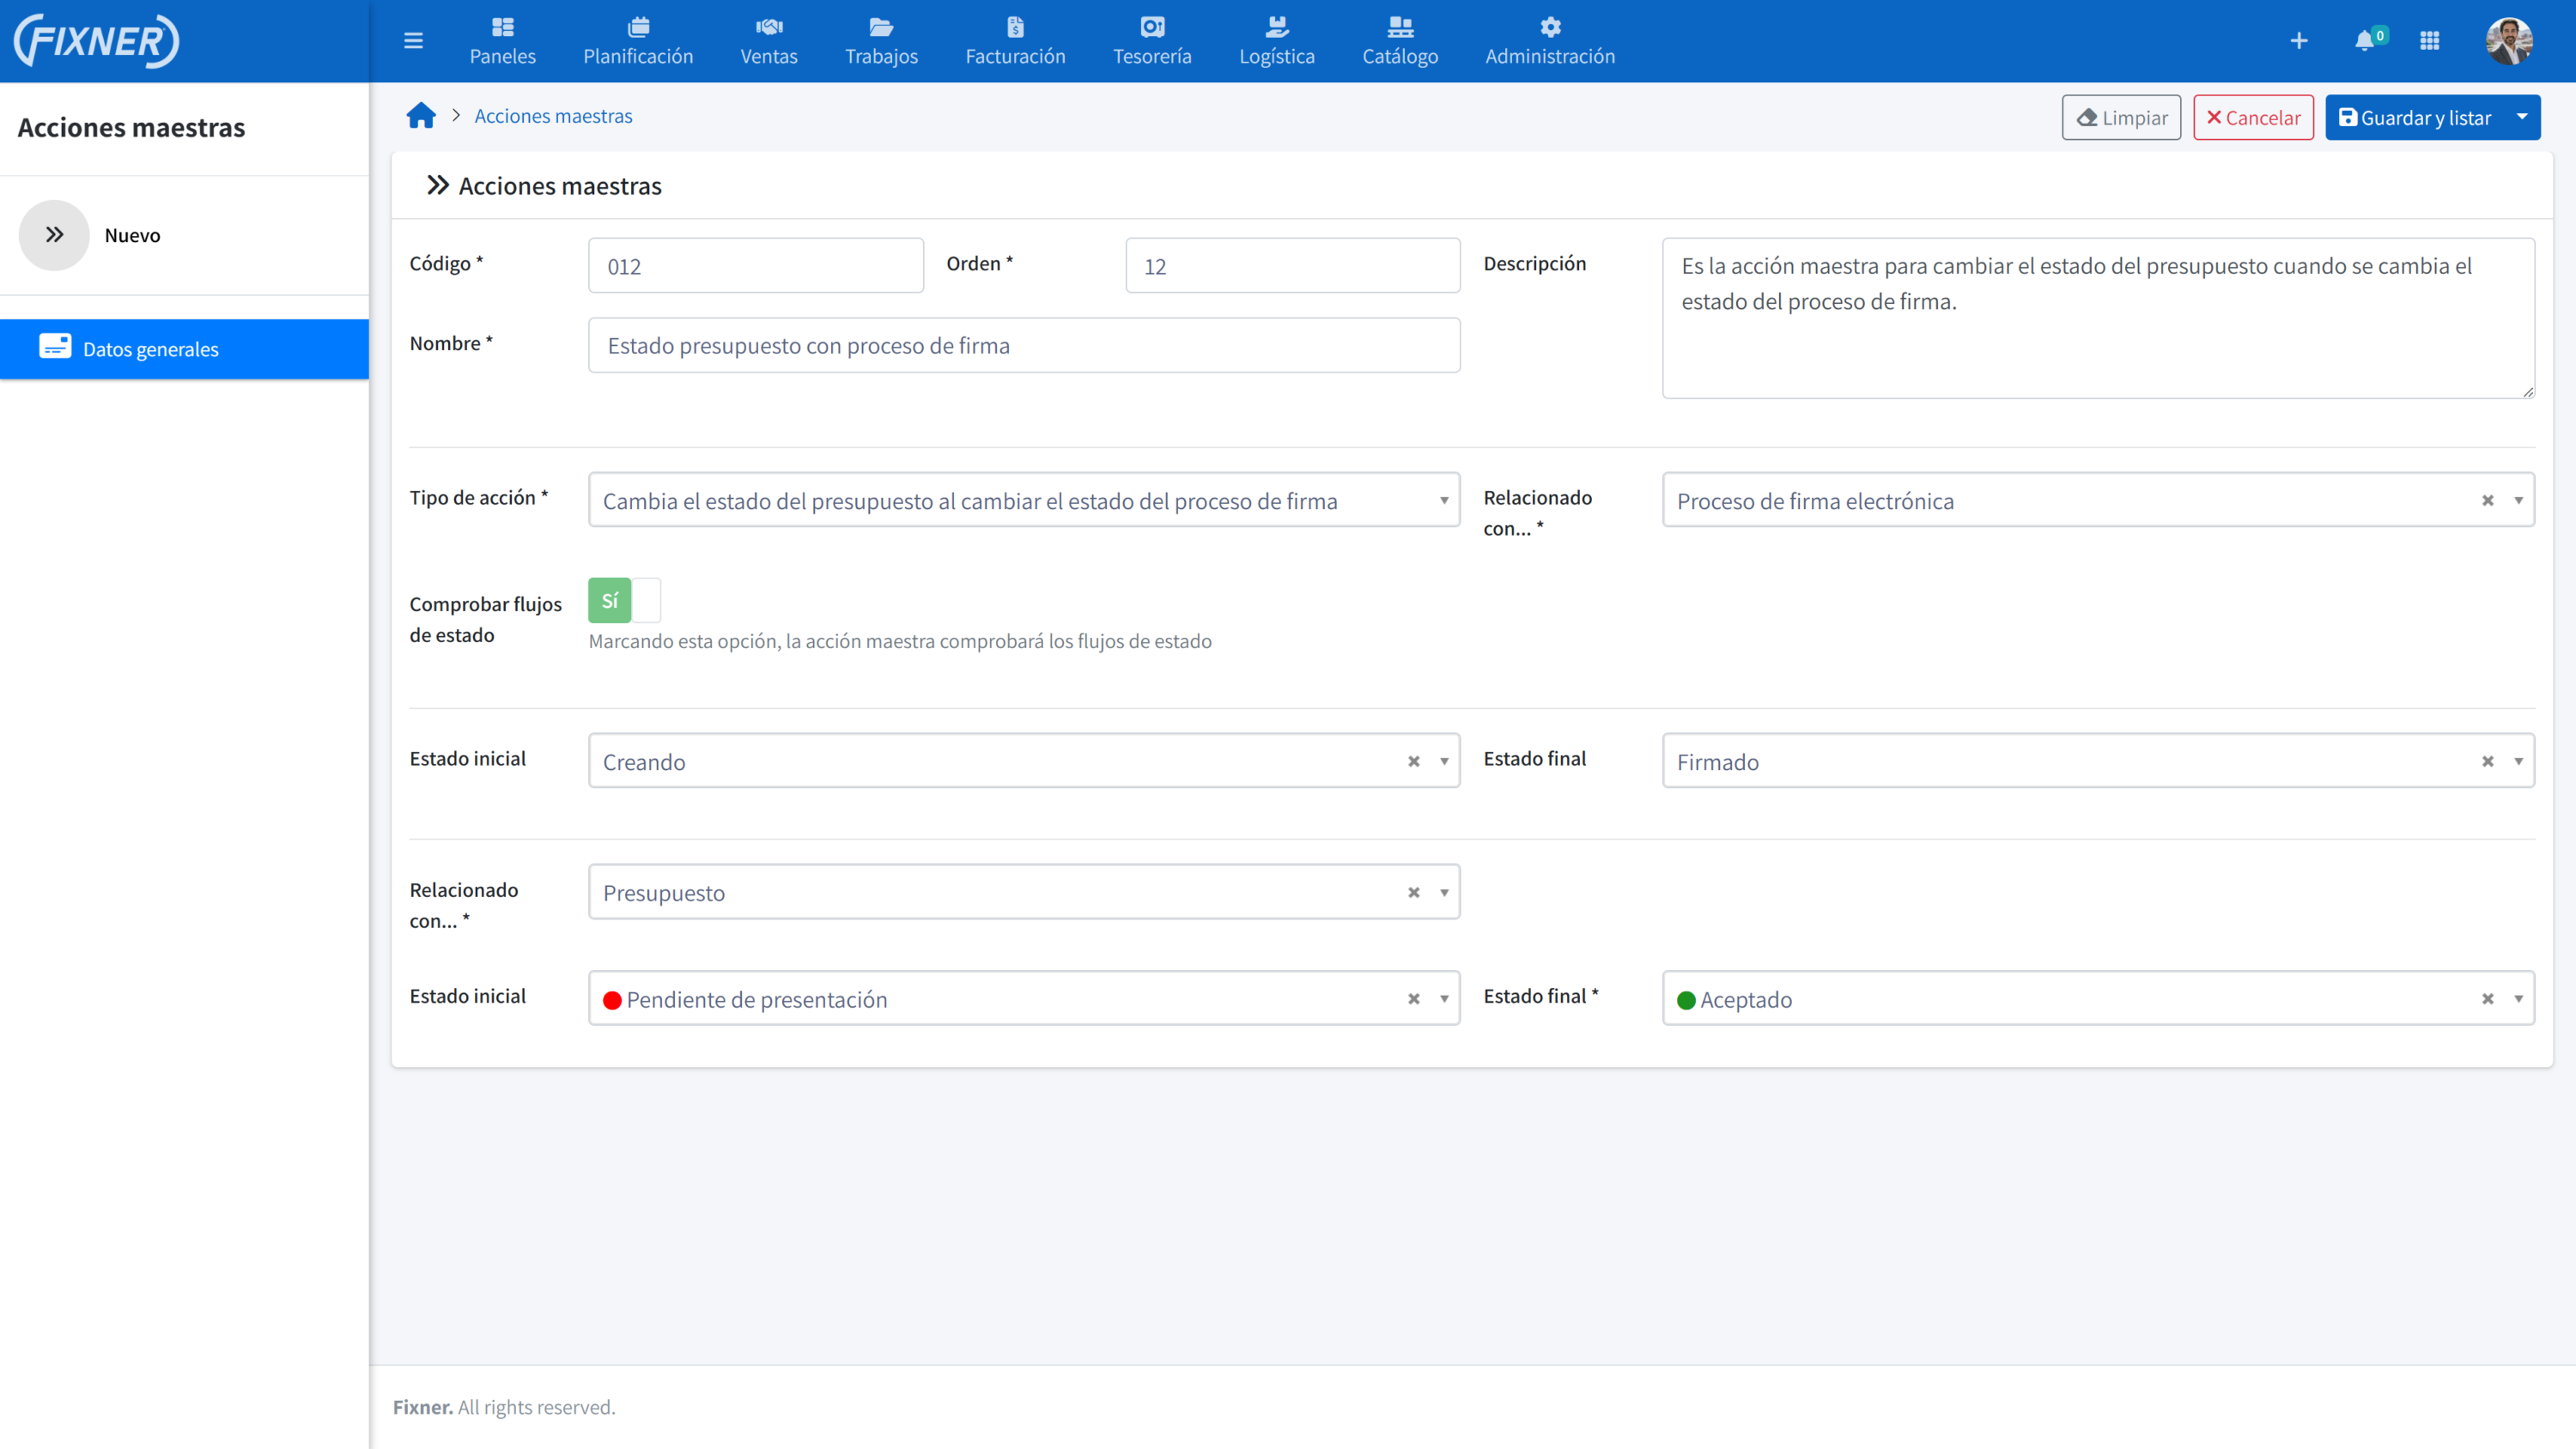Screen dimensions: 2576x1449
Task: Open the hamburger menu icon
Action: tap(413, 41)
